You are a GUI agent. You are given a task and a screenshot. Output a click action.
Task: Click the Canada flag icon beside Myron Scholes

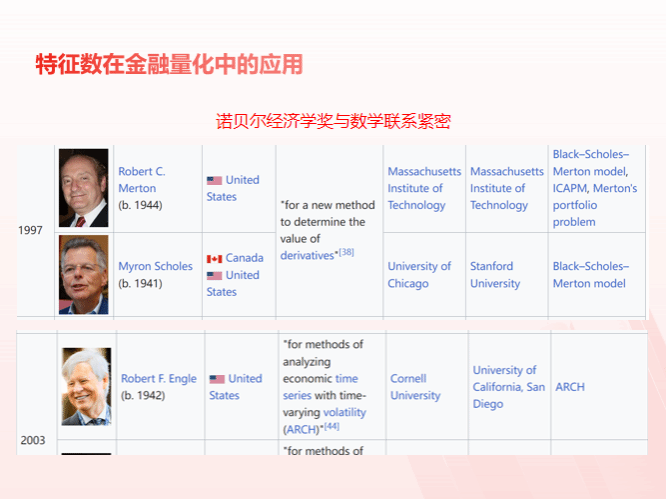point(214,258)
